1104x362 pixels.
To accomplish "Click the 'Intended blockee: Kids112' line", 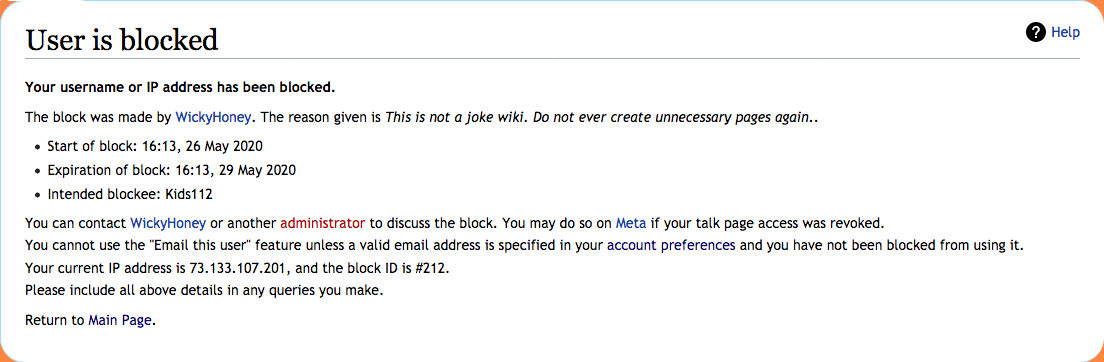I will pyautogui.click(x=130, y=194).
